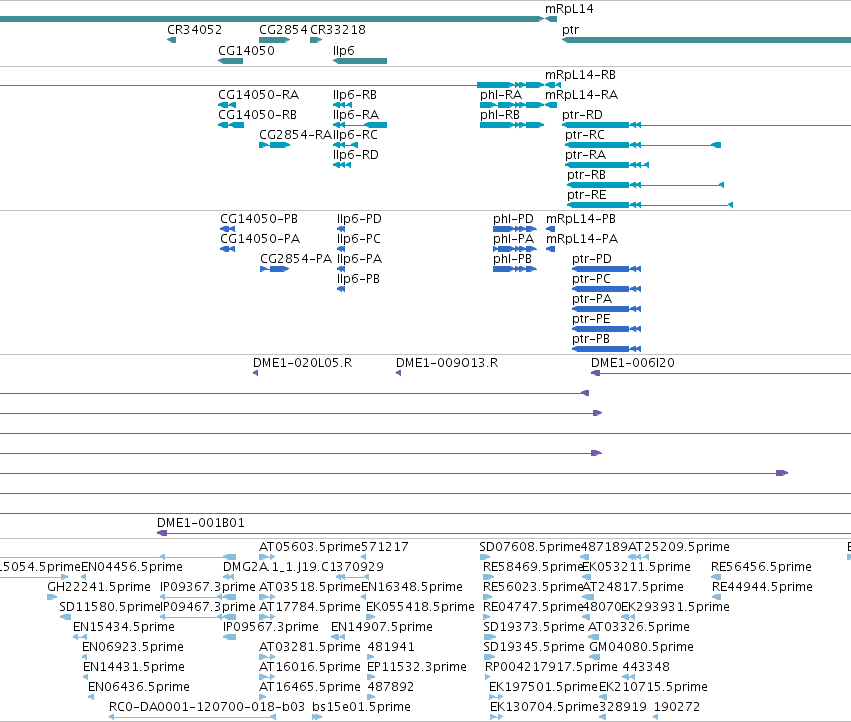The image size is (851, 722).
Task: Select transcript phl-RB
Action: pyautogui.click(x=512, y=125)
